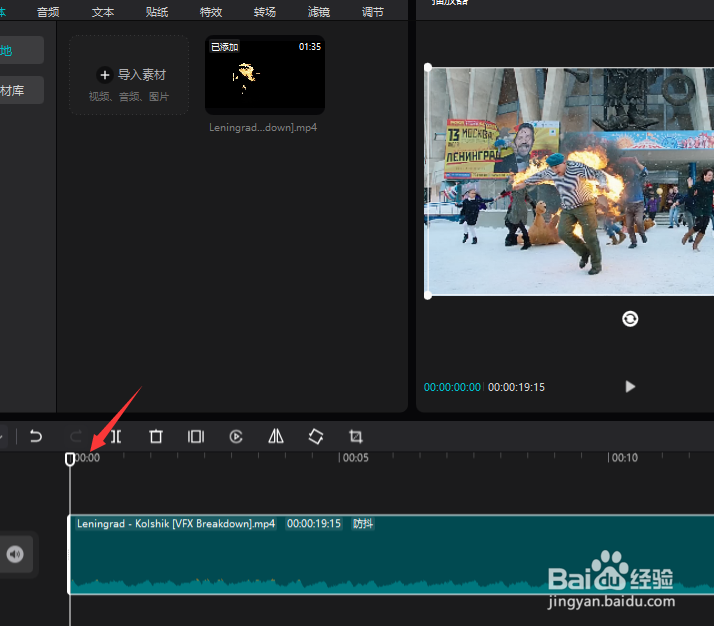
Task: Open the 特效 tab
Action: click(211, 12)
